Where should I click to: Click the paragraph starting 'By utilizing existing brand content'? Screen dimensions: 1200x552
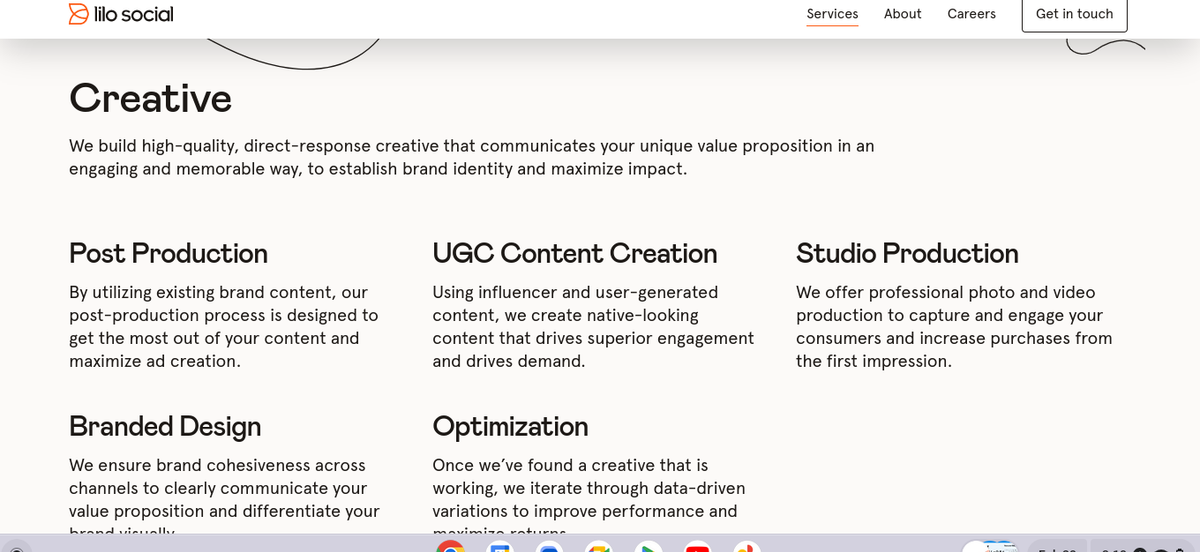coord(224,327)
